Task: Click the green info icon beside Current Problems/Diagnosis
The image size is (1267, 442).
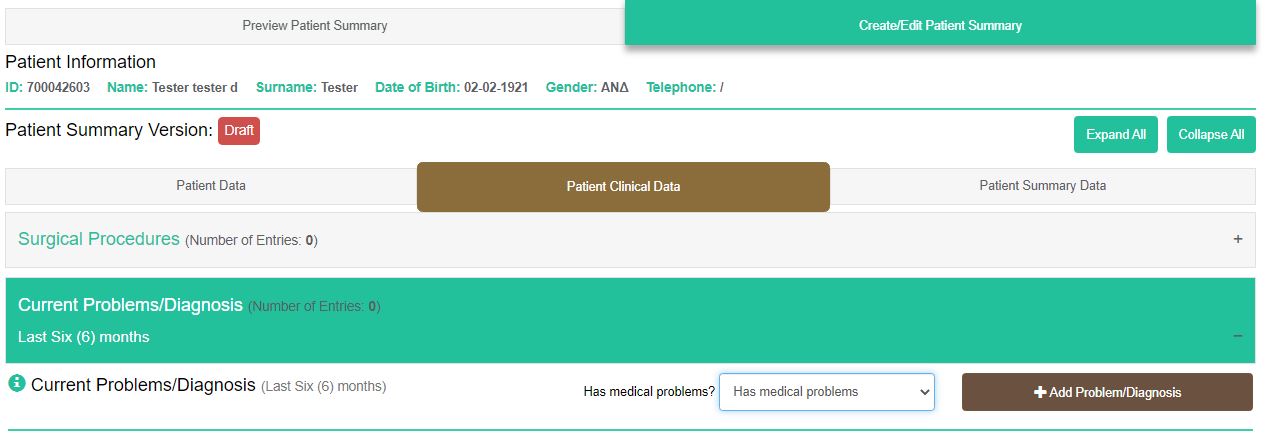Action: (x=17, y=384)
